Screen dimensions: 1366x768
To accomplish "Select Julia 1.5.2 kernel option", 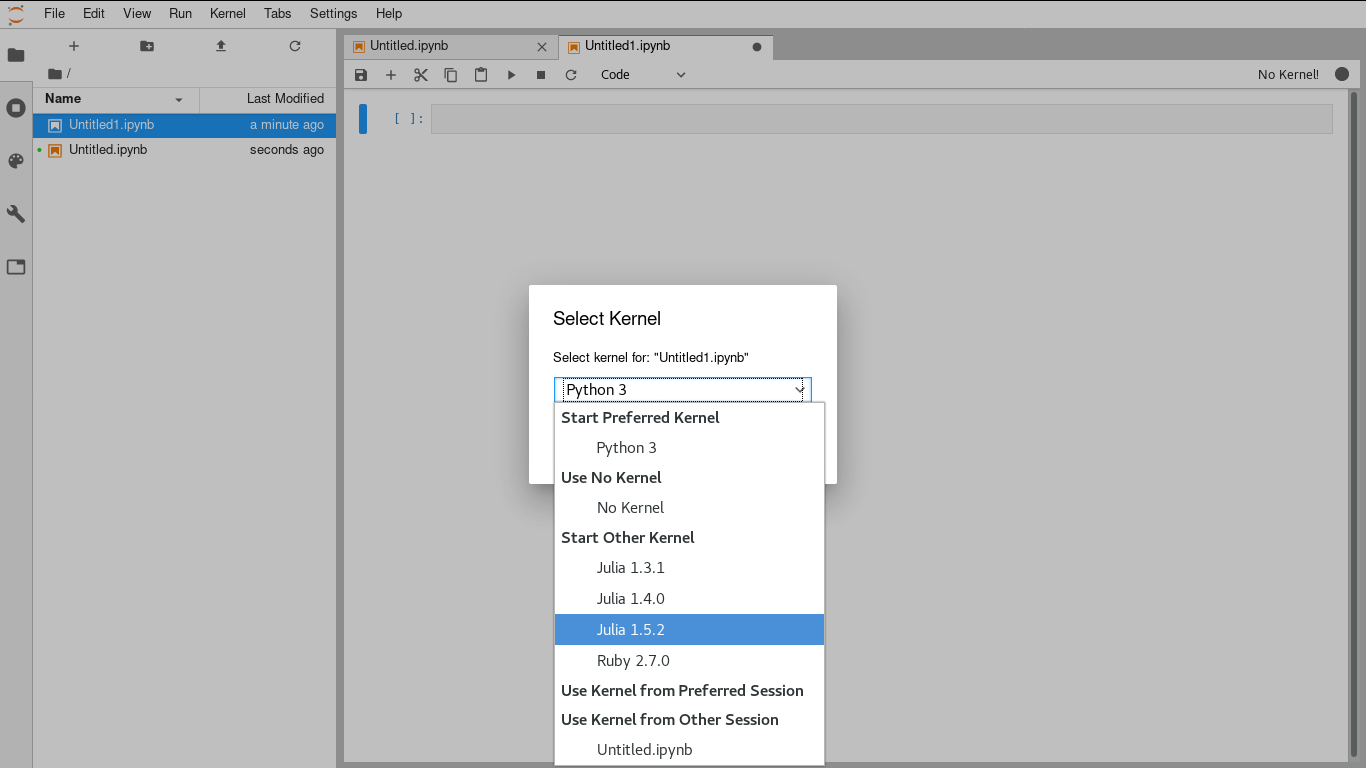I will coord(630,629).
